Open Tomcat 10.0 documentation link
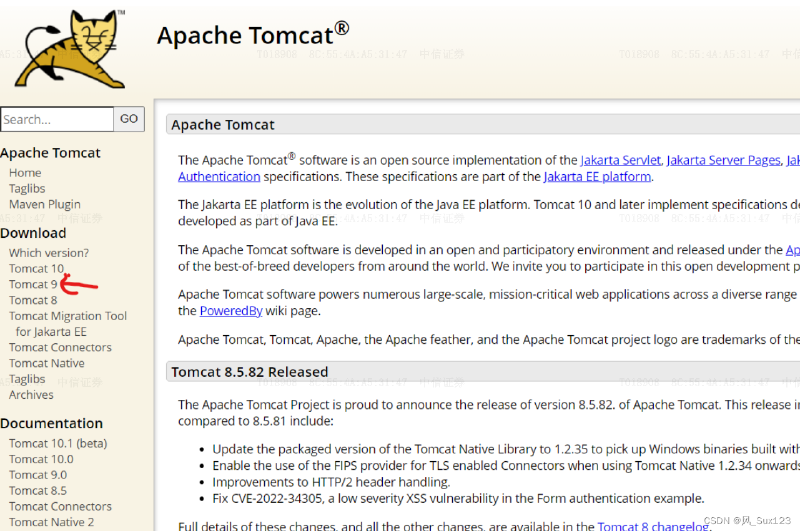Viewport: 800px width, 531px height. [41, 460]
